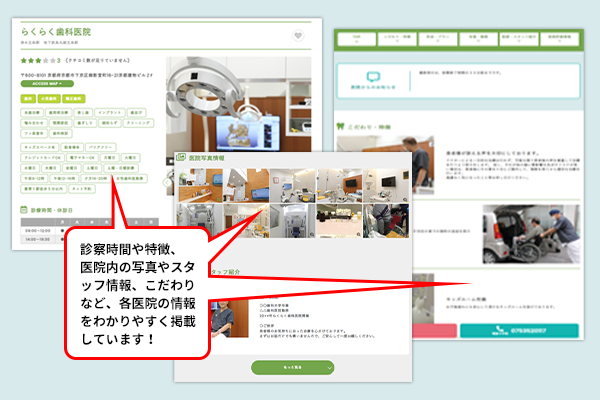Screen dimensions: 600x400
Task: Click the first green filled category tag
Action: coord(28,98)
